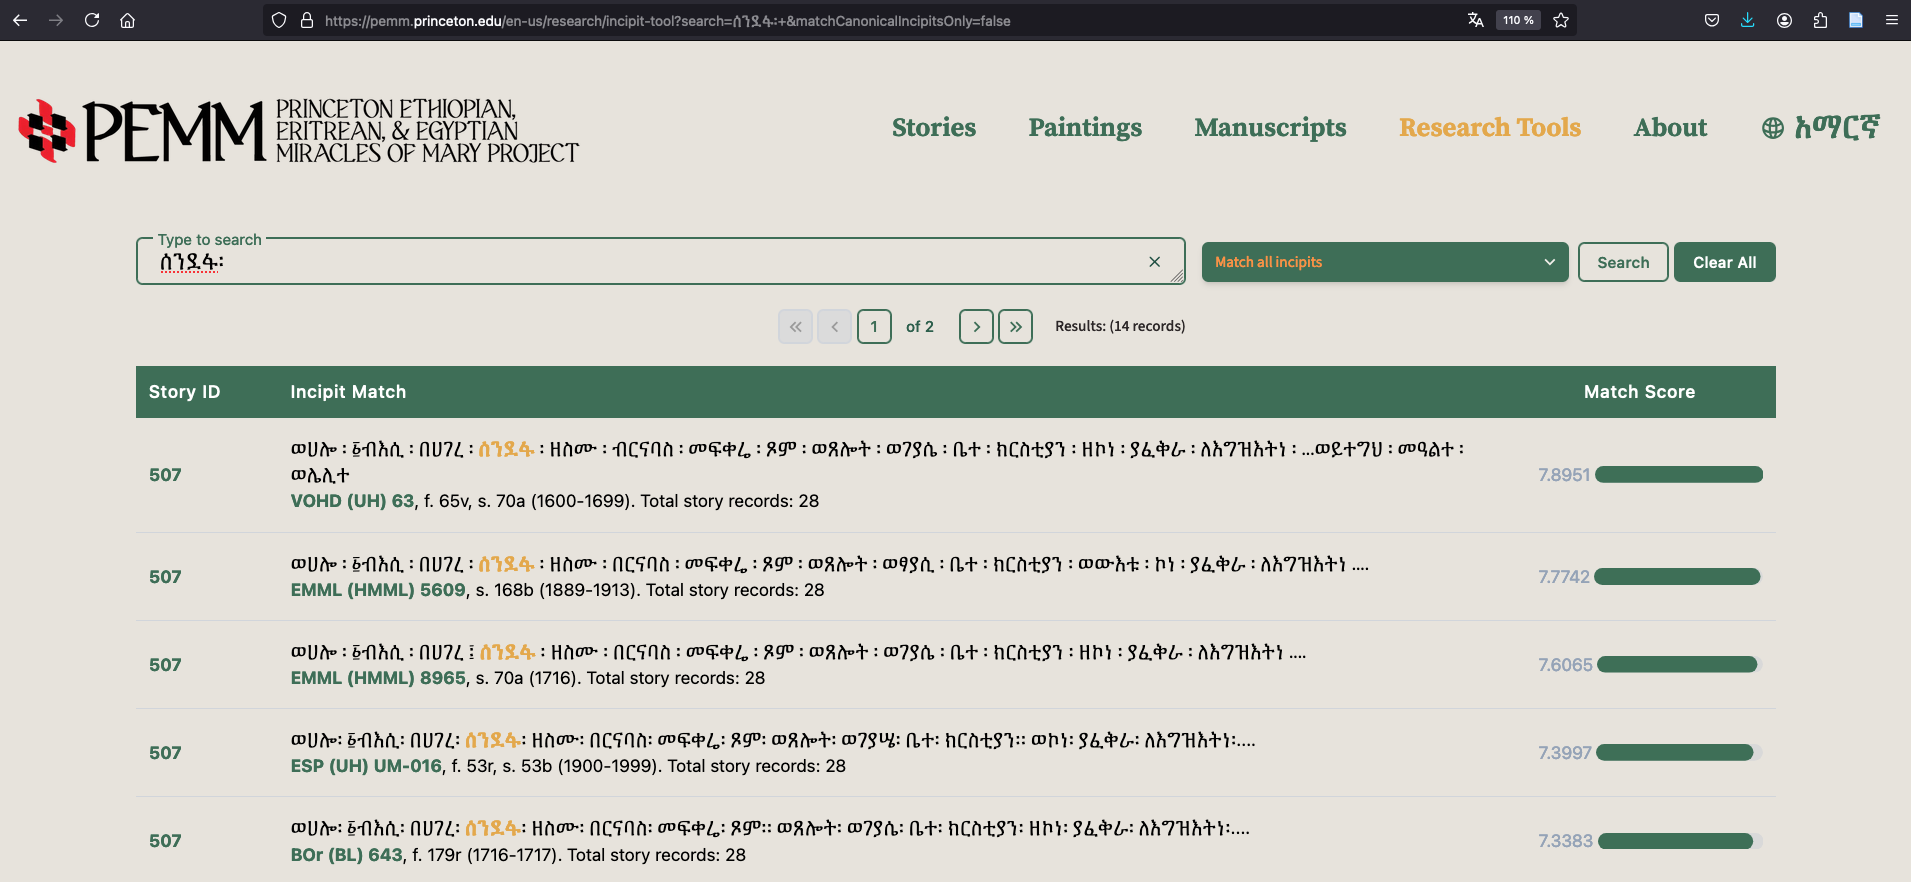This screenshot has width=1911, height=882.
Task: Jump to the last results page
Action: (x=1015, y=326)
